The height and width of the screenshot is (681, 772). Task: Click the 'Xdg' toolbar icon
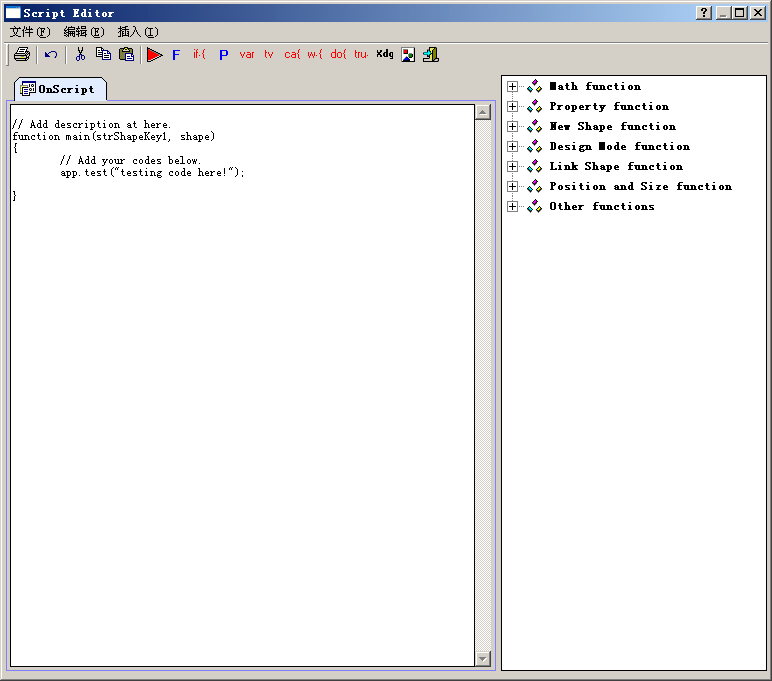click(385, 54)
